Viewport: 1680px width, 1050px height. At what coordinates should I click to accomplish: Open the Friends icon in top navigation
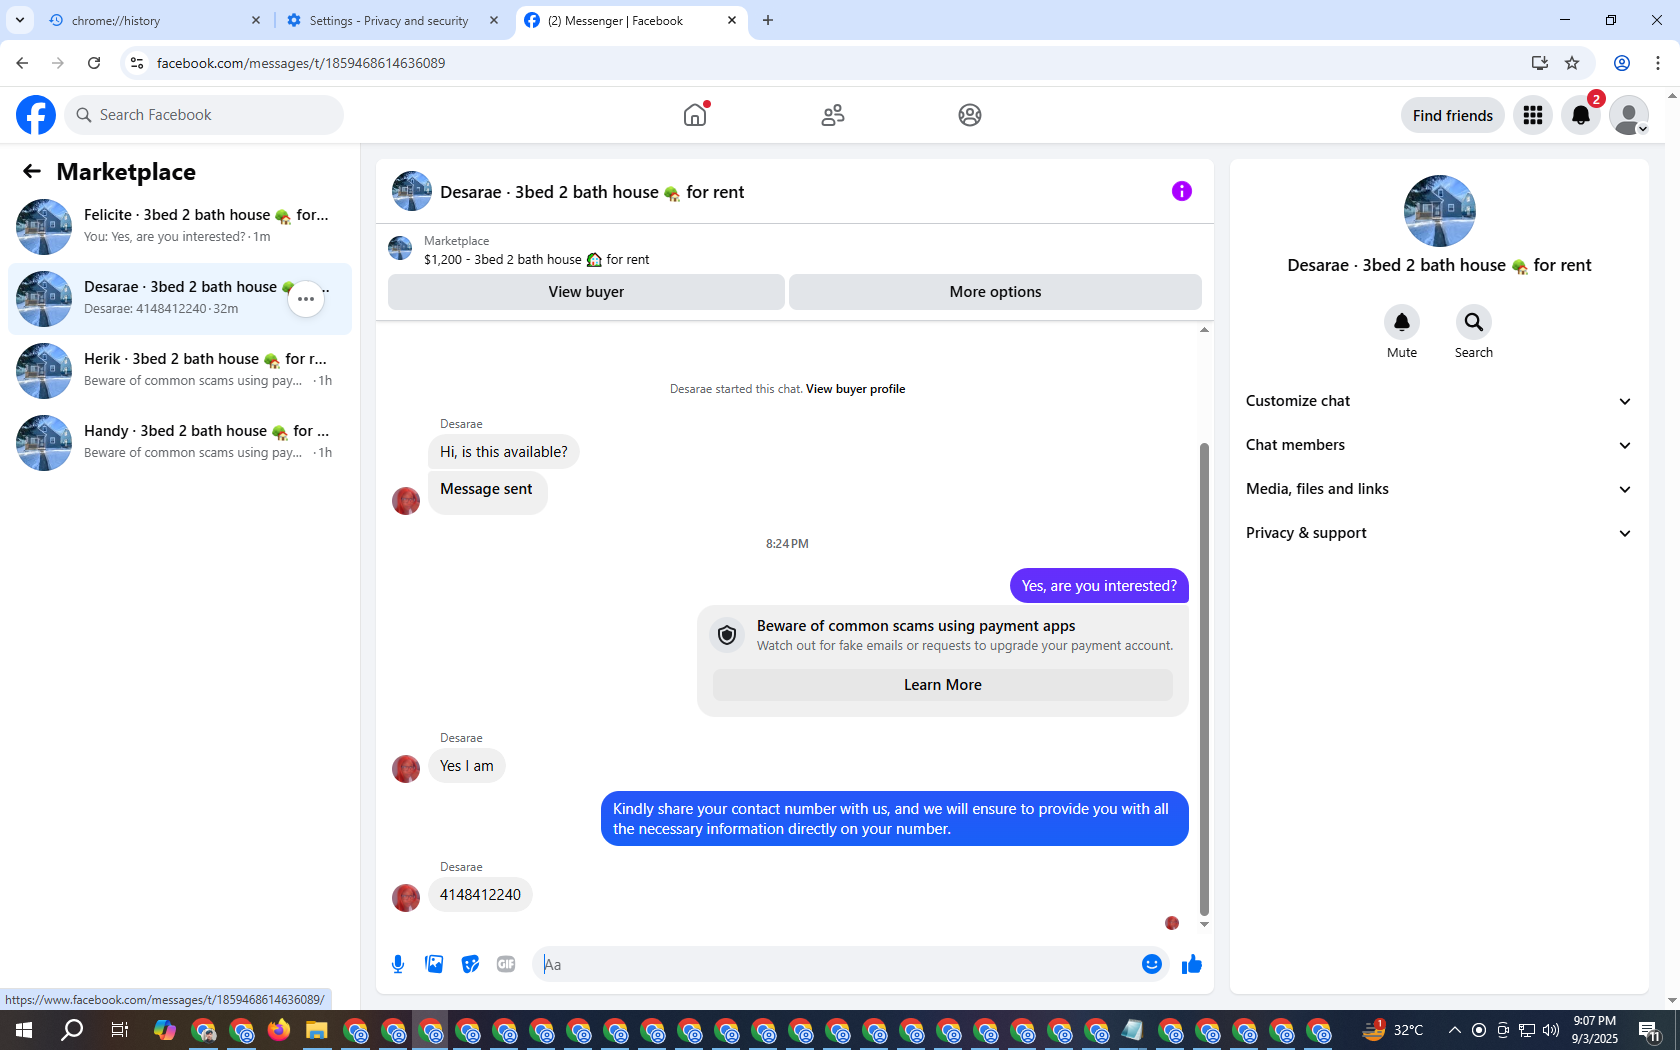[833, 115]
